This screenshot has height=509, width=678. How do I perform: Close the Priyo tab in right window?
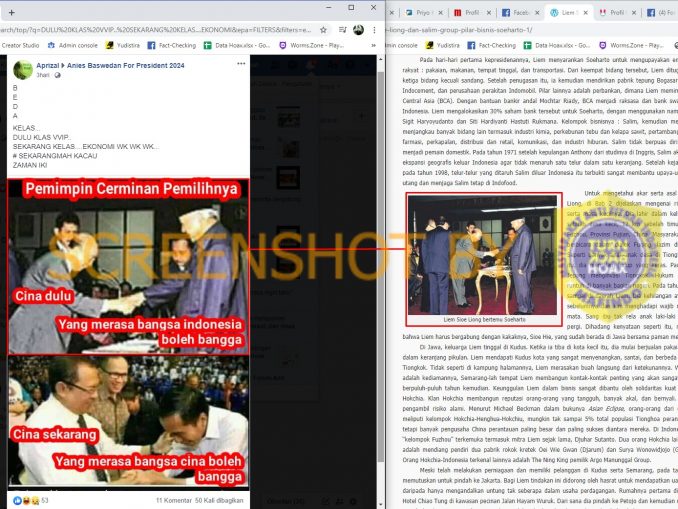440,13
